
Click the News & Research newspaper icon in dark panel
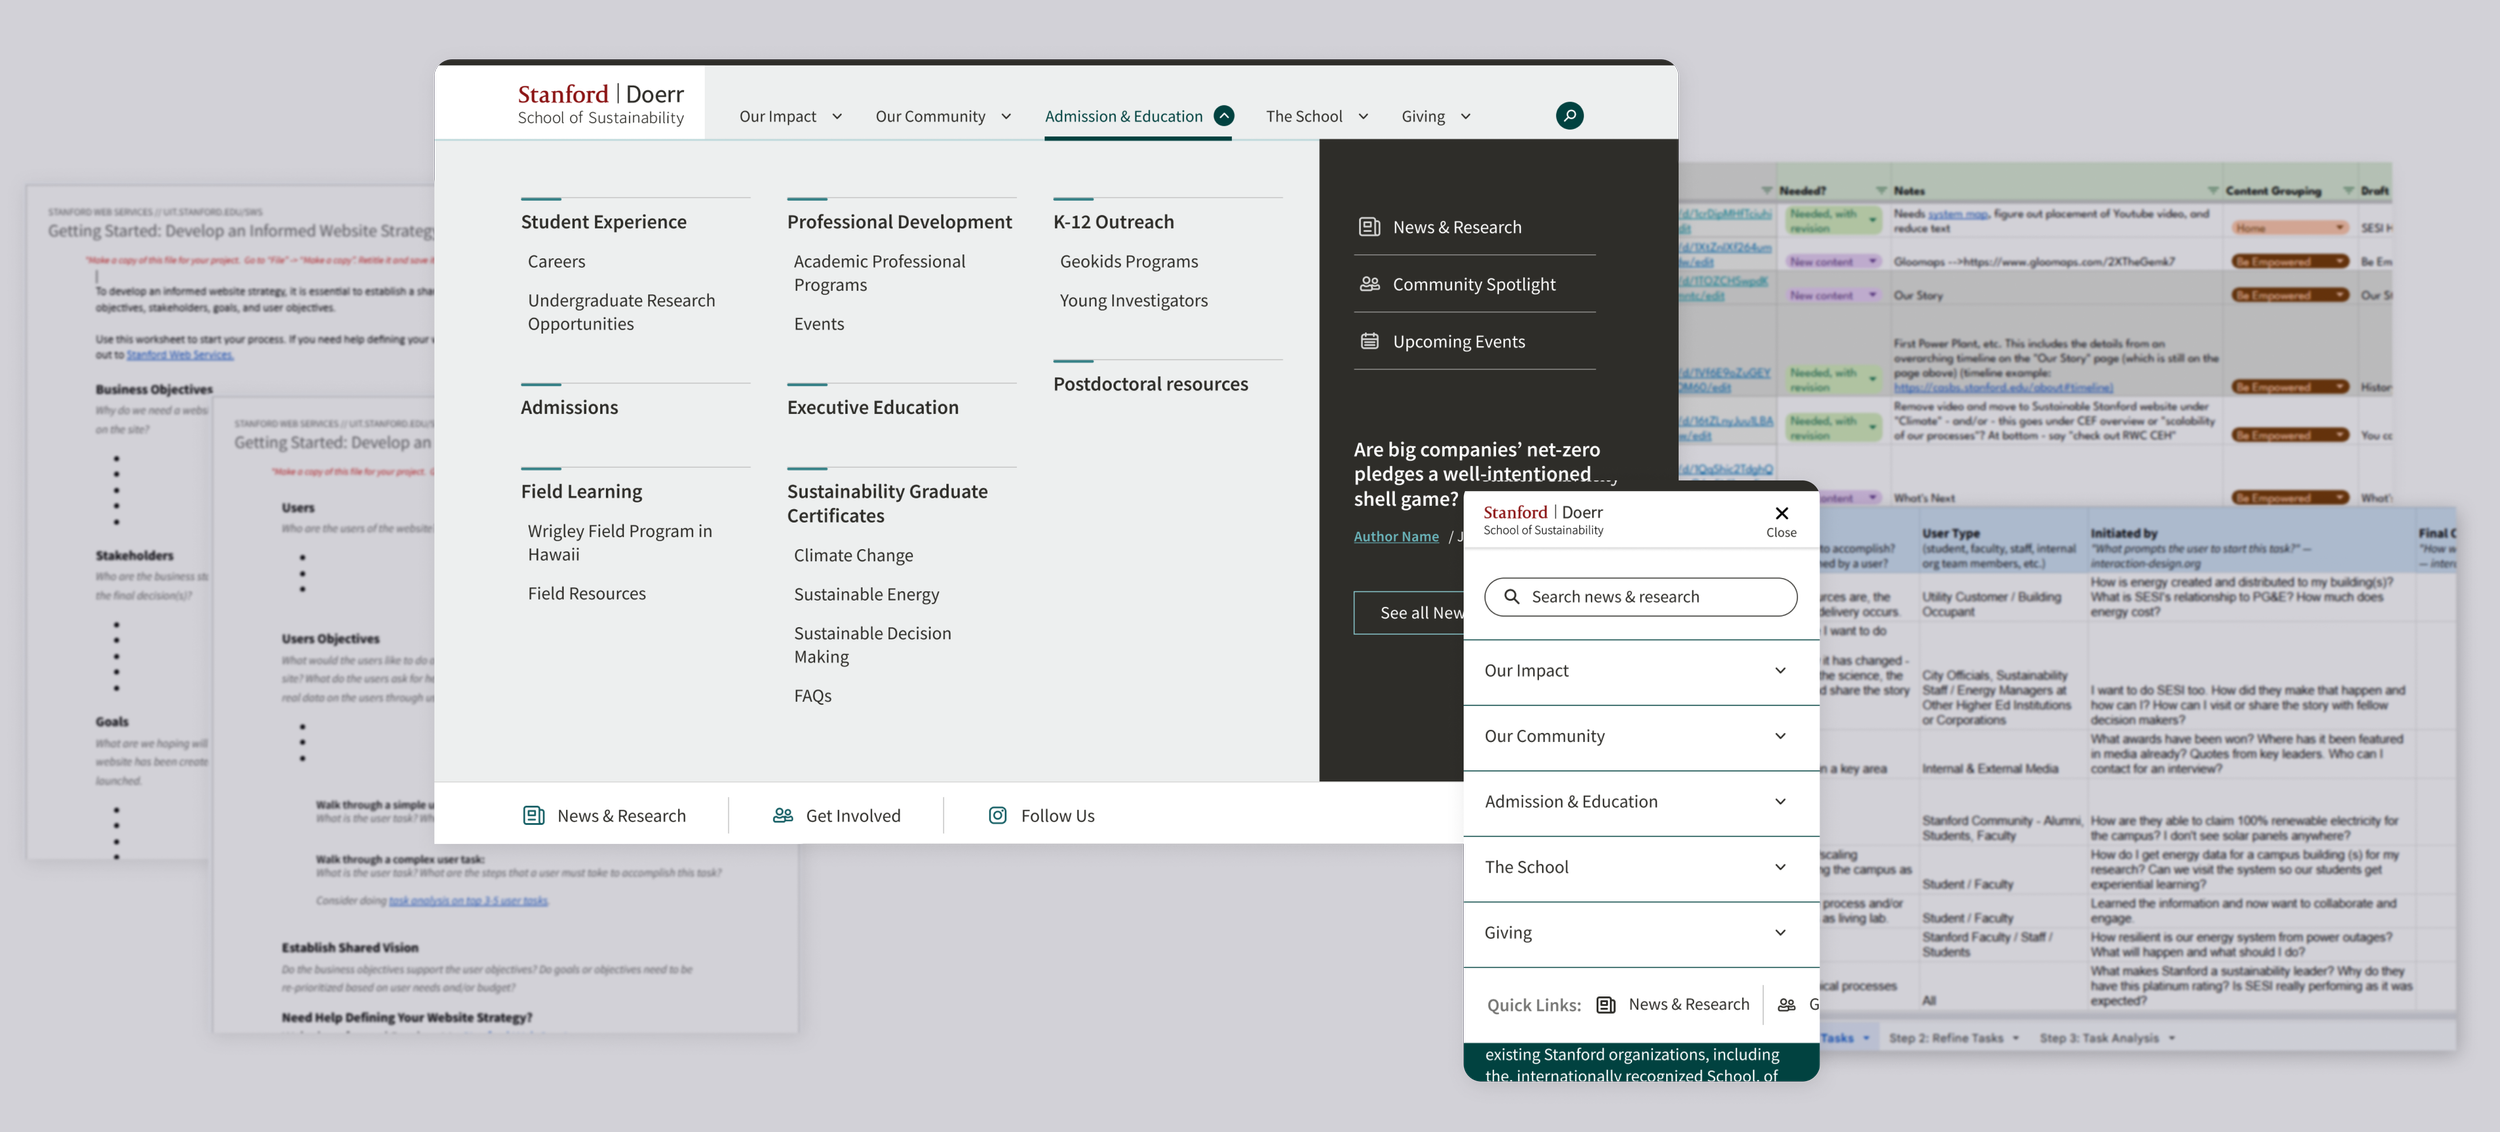tap(1369, 227)
